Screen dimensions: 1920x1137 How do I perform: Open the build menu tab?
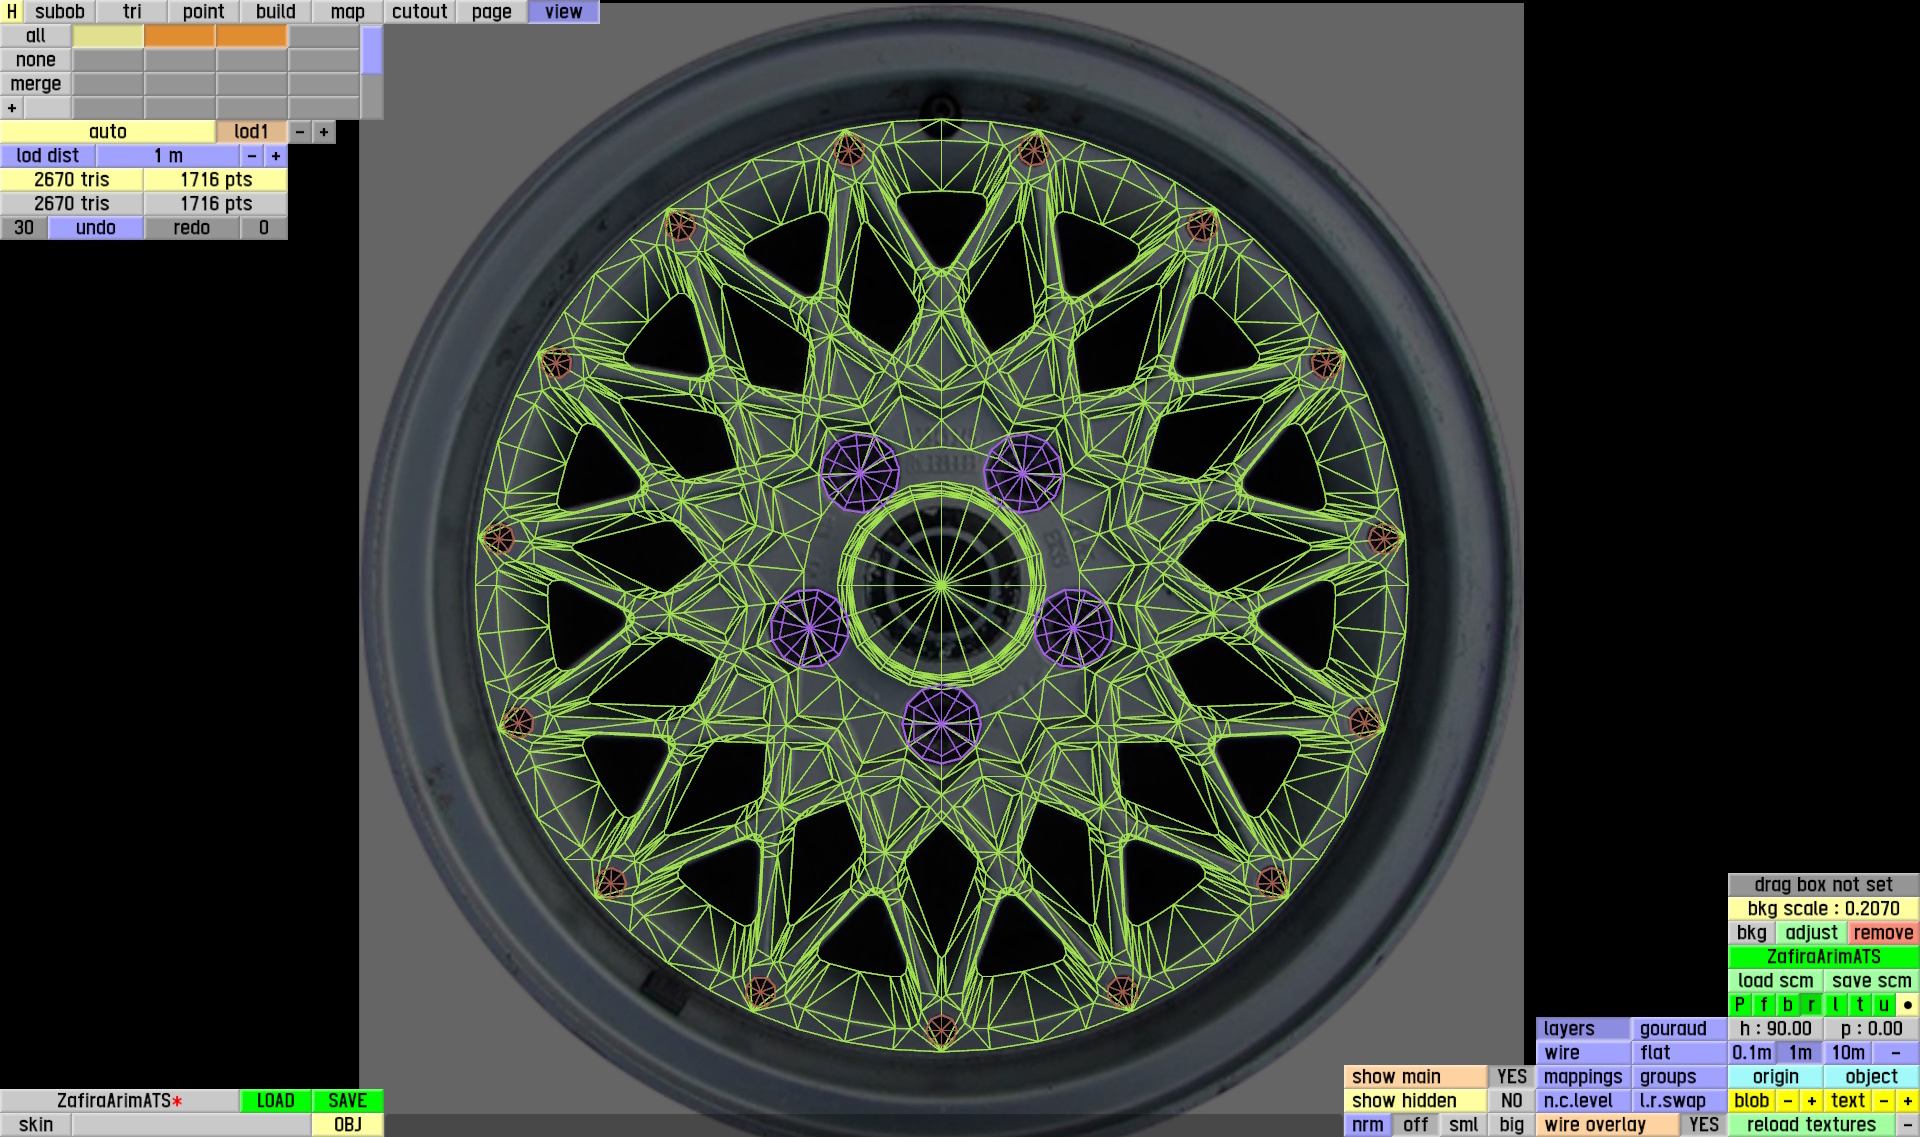tap(275, 12)
